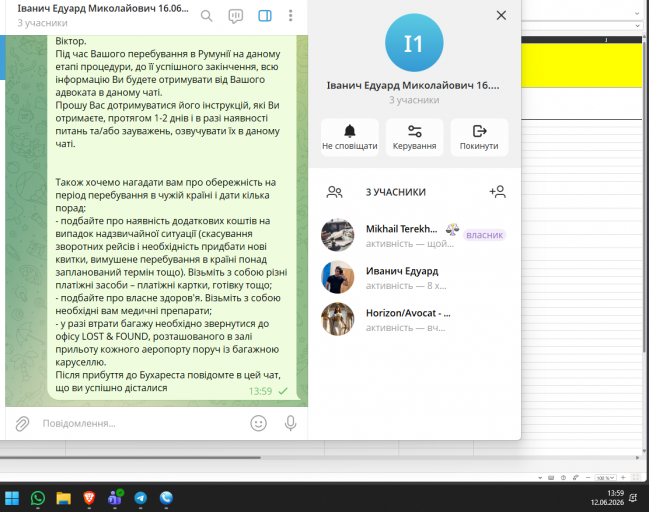Click the І1 group avatar
The image size is (649, 512).
(x=414, y=43)
